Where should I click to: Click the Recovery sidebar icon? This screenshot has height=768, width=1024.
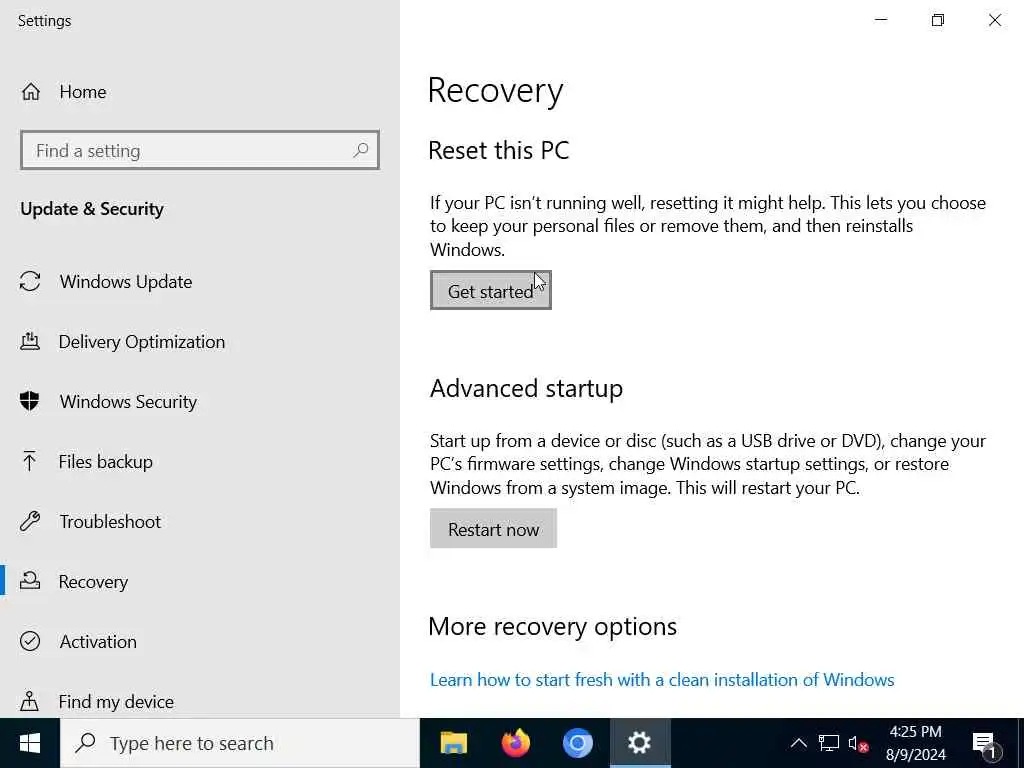point(30,581)
